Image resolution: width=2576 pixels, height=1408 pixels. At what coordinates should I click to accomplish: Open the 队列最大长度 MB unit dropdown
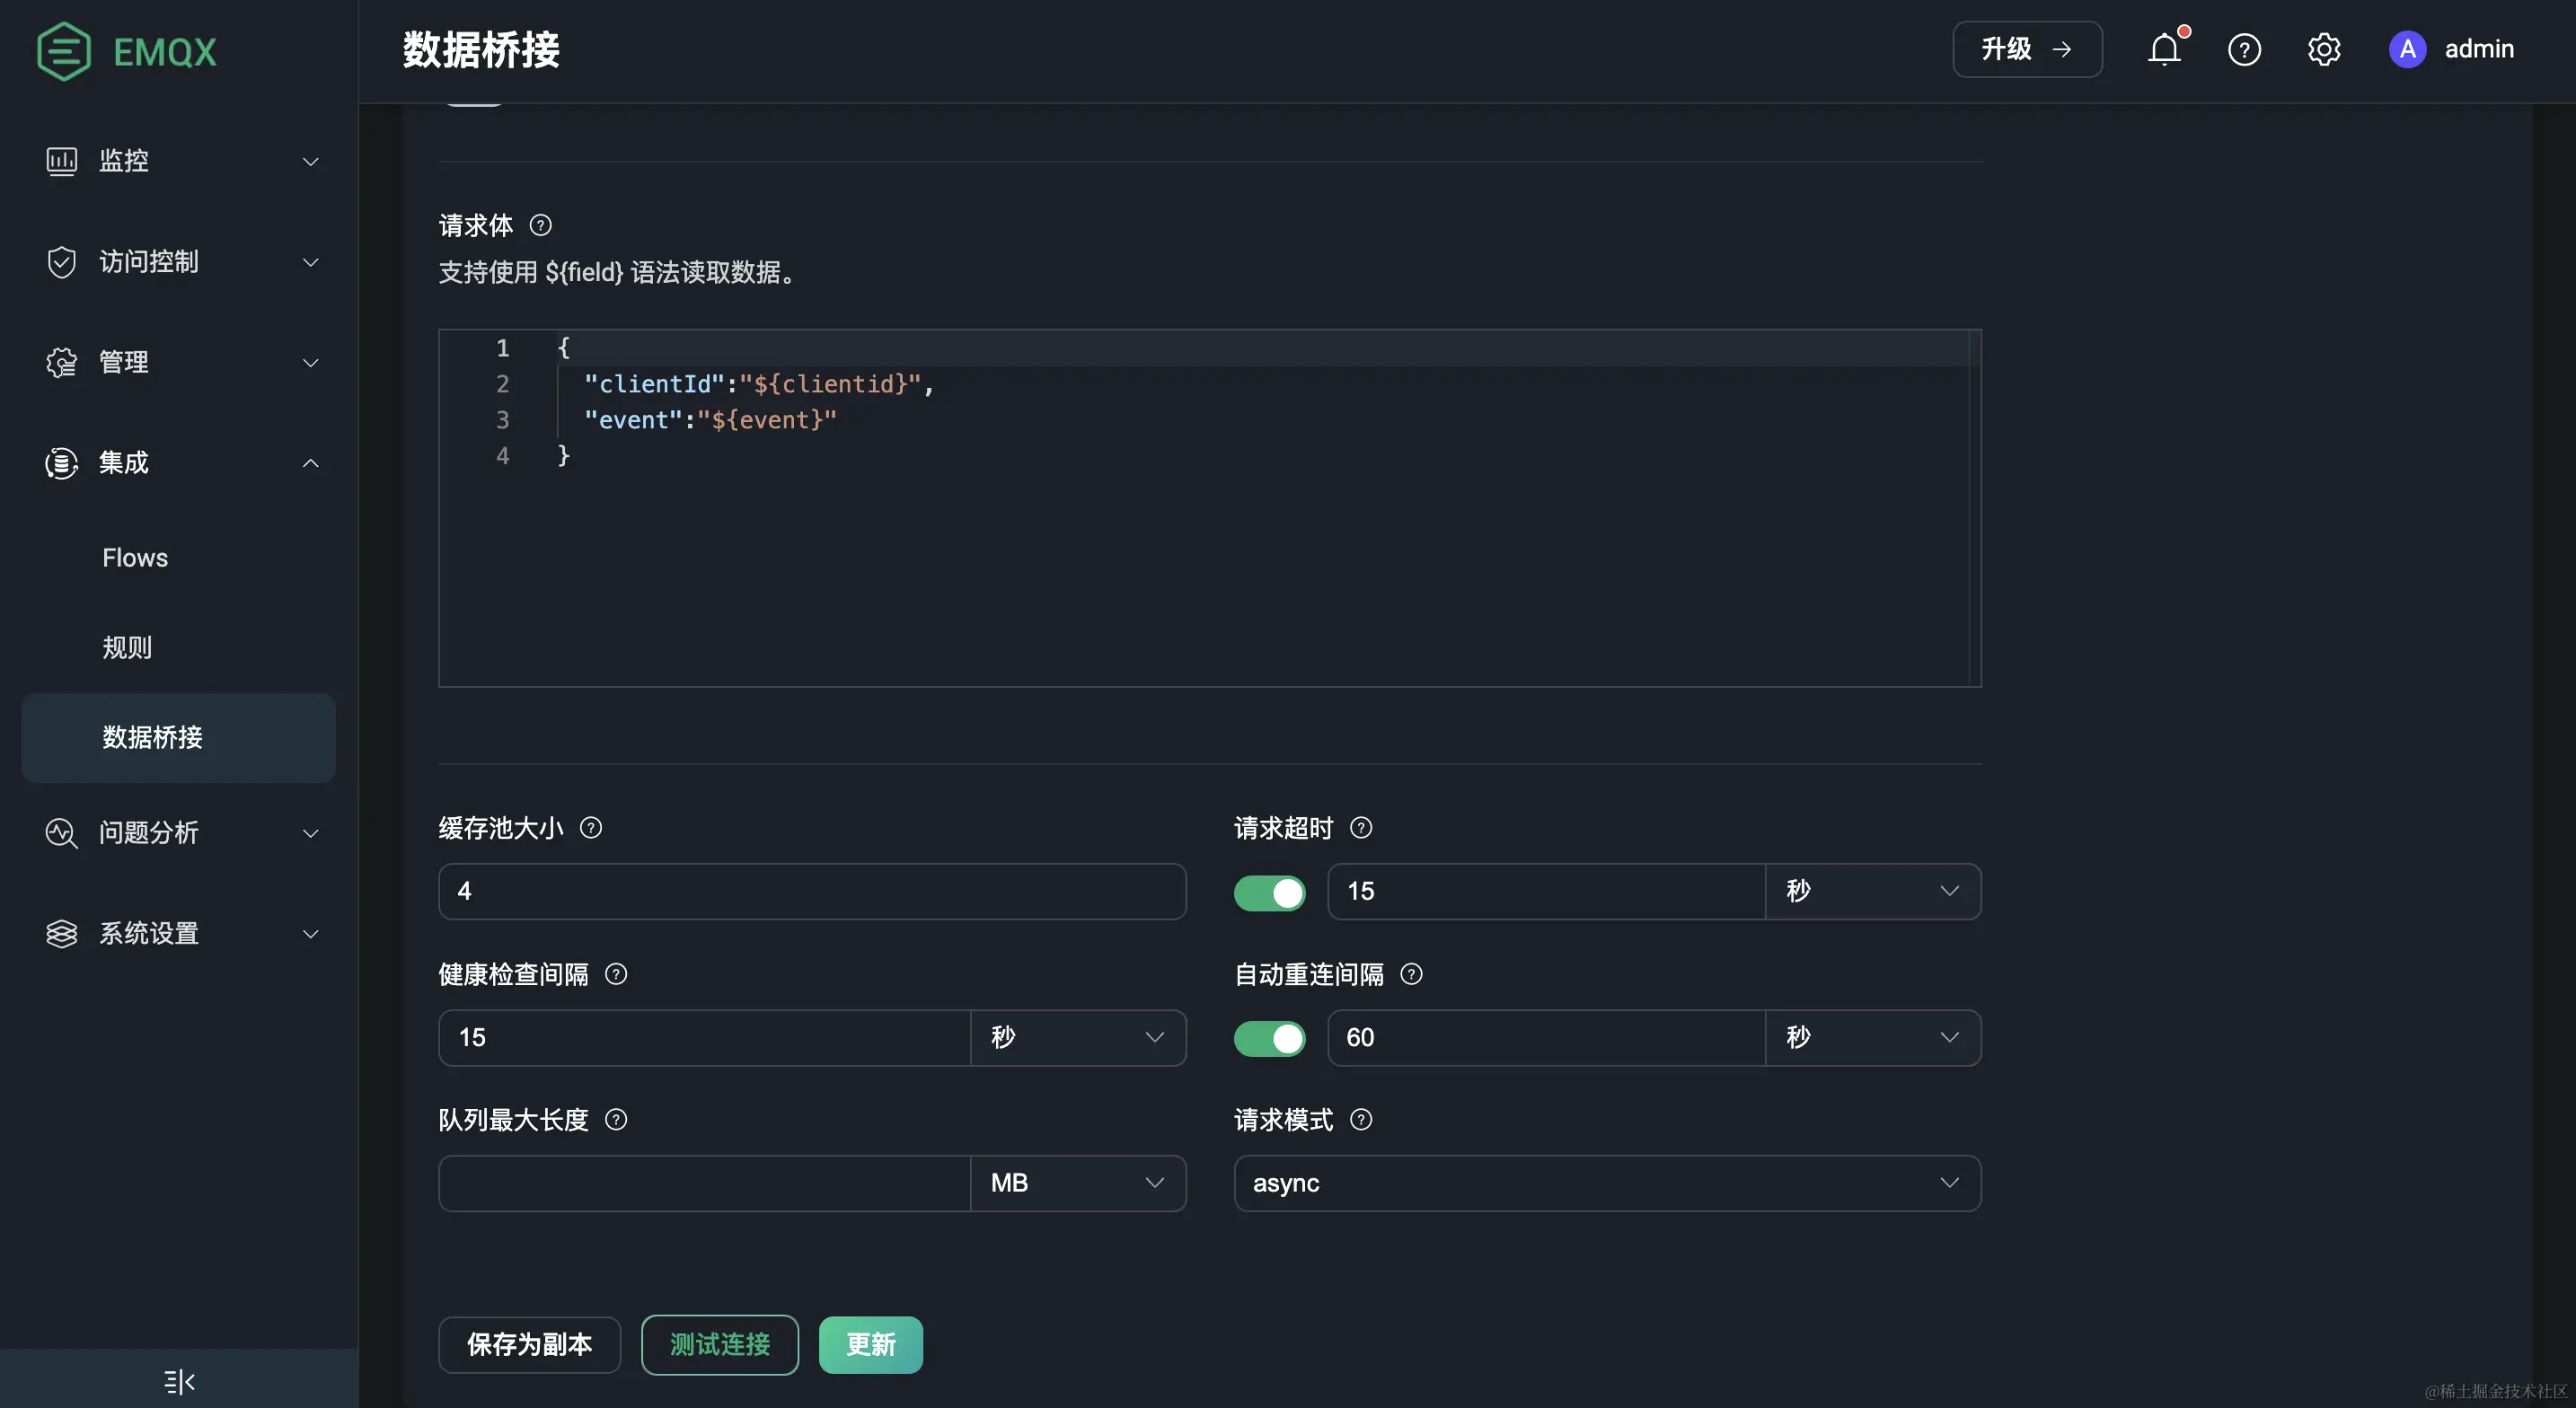1077,1183
